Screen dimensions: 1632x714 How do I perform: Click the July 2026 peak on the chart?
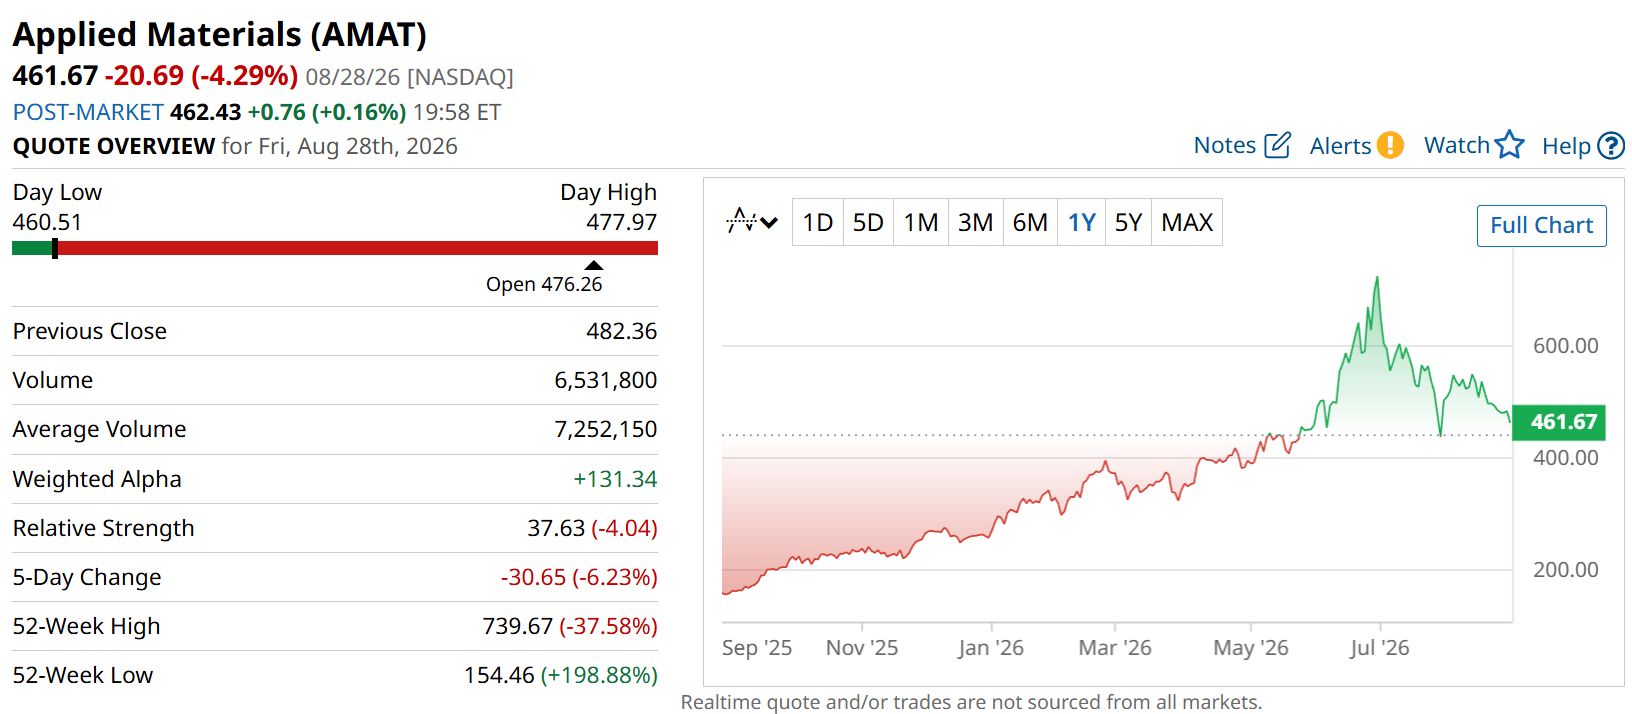tap(1378, 279)
